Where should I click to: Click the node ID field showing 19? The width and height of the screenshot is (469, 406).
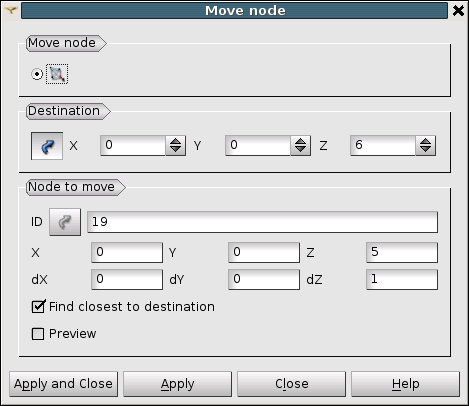point(262,222)
